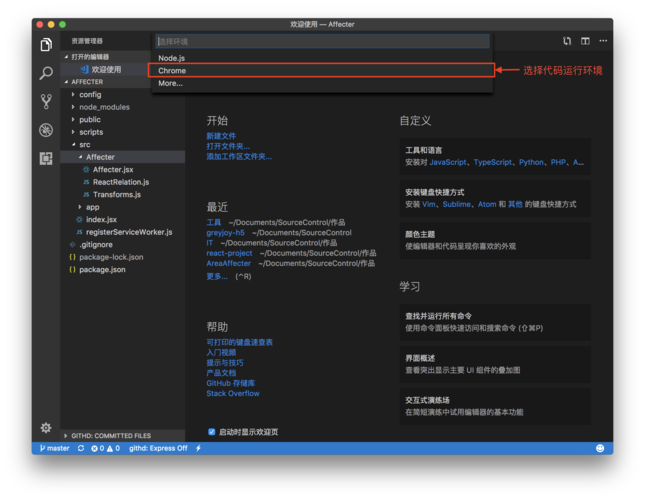This screenshot has height=500, width=645.
Task: Select Chrome environment option
Action: click(x=322, y=71)
